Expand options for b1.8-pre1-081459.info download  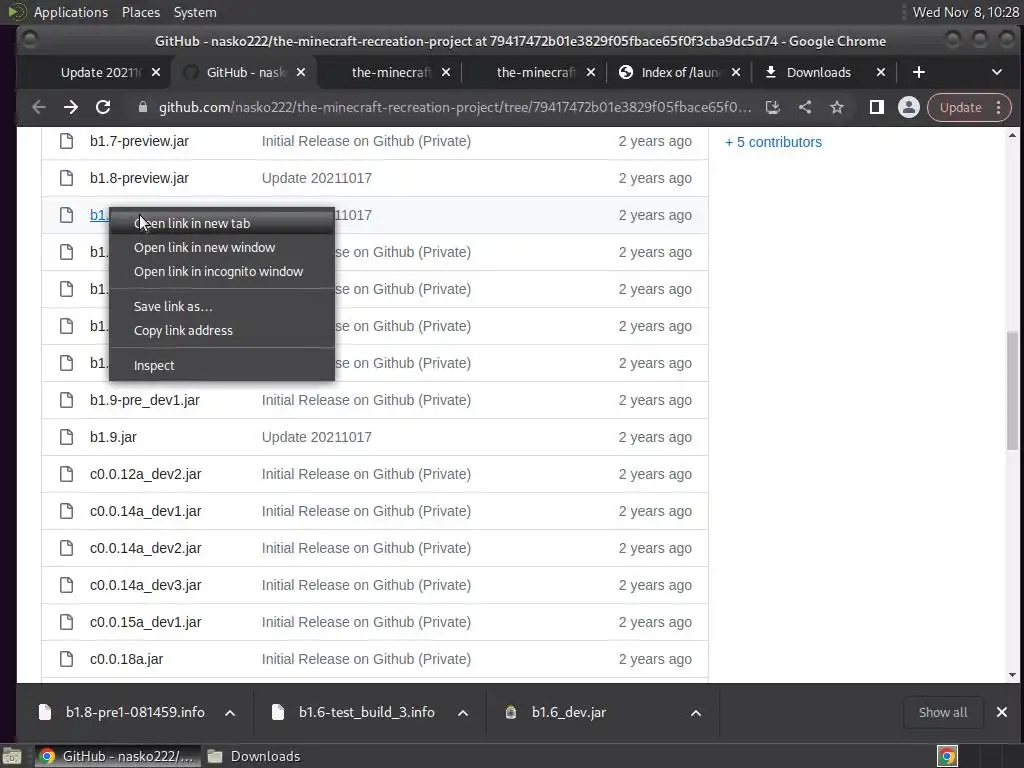(230, 713)
